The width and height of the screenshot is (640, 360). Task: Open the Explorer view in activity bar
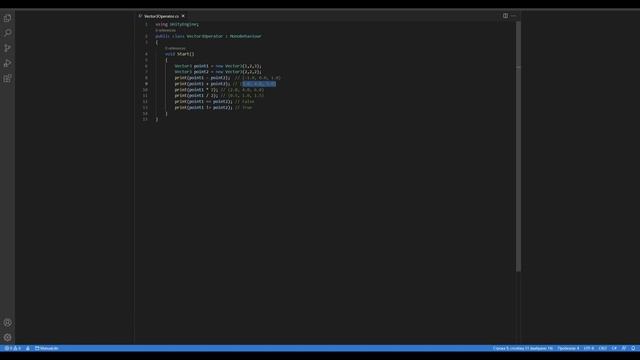[7, 18]
